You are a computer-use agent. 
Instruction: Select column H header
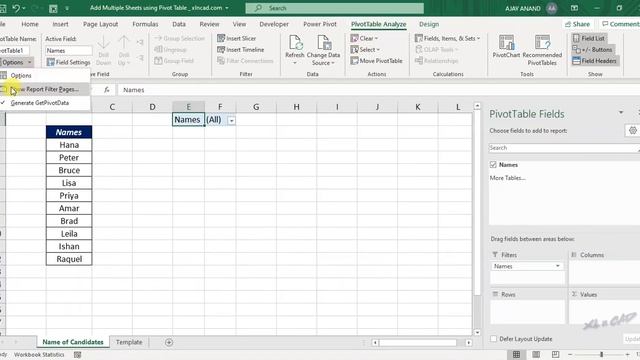click(x=296, y=107)
